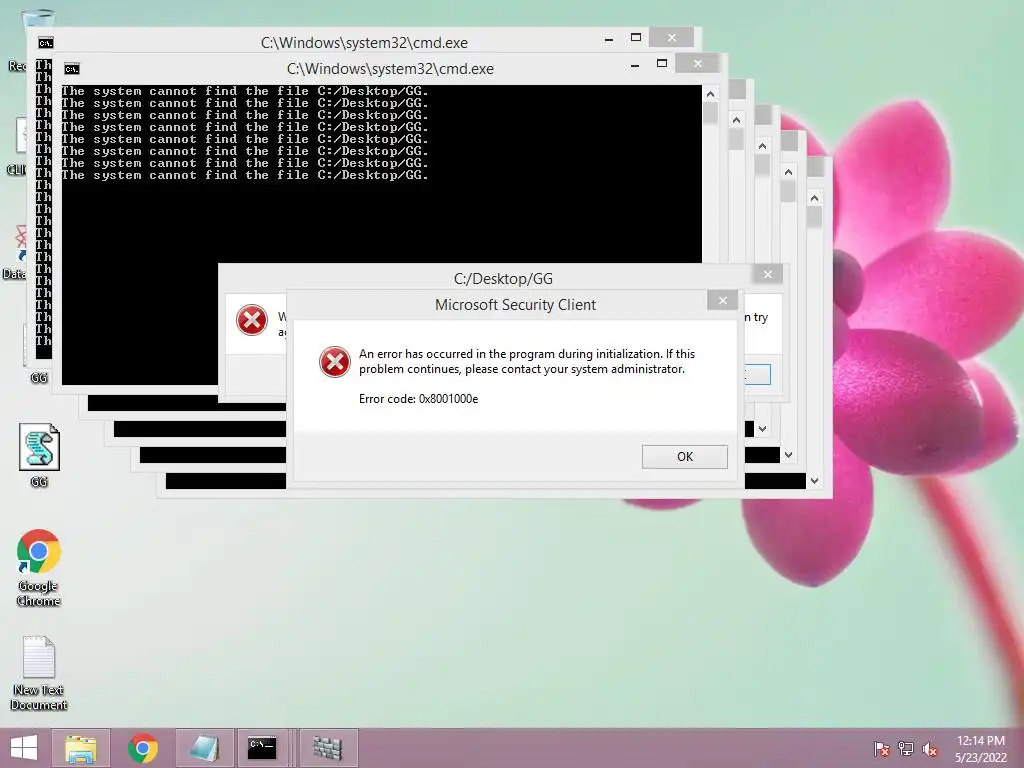Click the C:/Desktop/GG dialog title bar
Screen dimensions: 1024x768
503,278
